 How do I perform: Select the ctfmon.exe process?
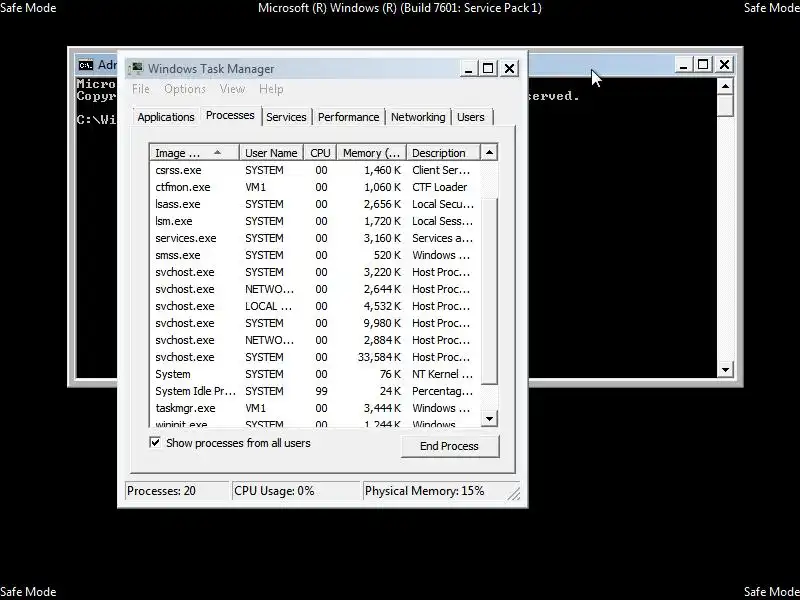click(315, 187)
